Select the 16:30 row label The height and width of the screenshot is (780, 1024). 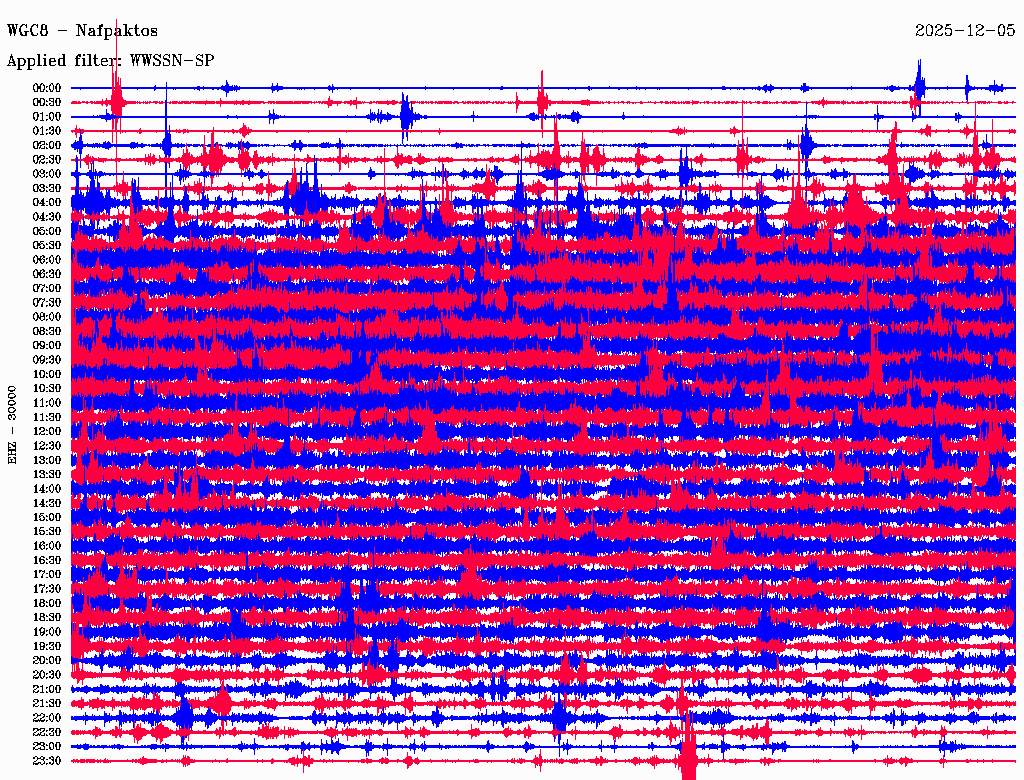pyautogui.click(x=47, y=560)
